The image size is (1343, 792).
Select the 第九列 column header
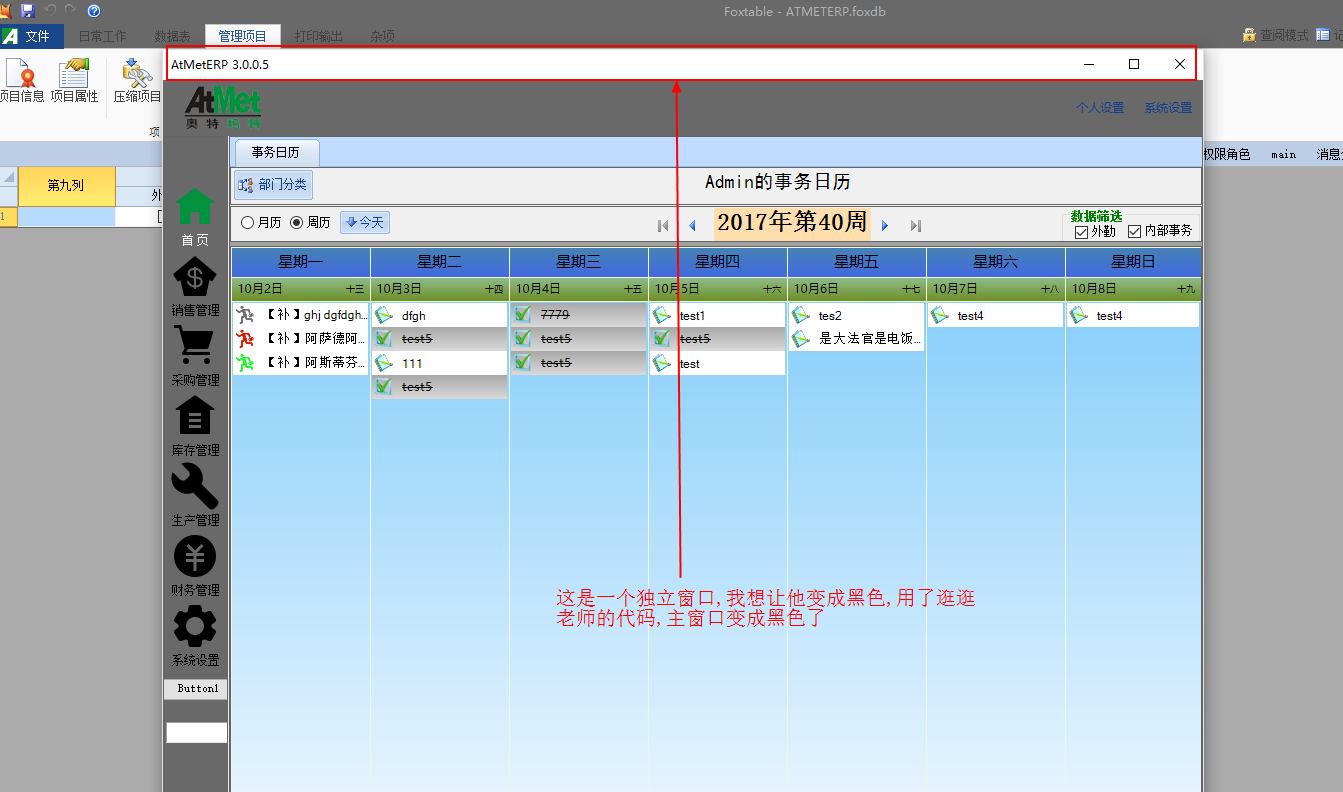tap(66, 186)
